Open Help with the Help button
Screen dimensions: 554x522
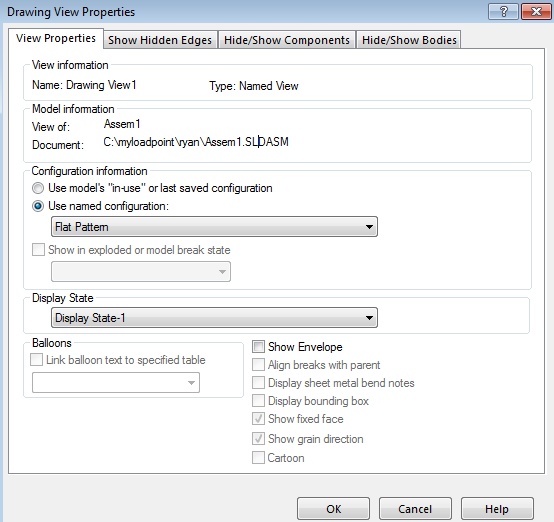click(x=497, y=509)
